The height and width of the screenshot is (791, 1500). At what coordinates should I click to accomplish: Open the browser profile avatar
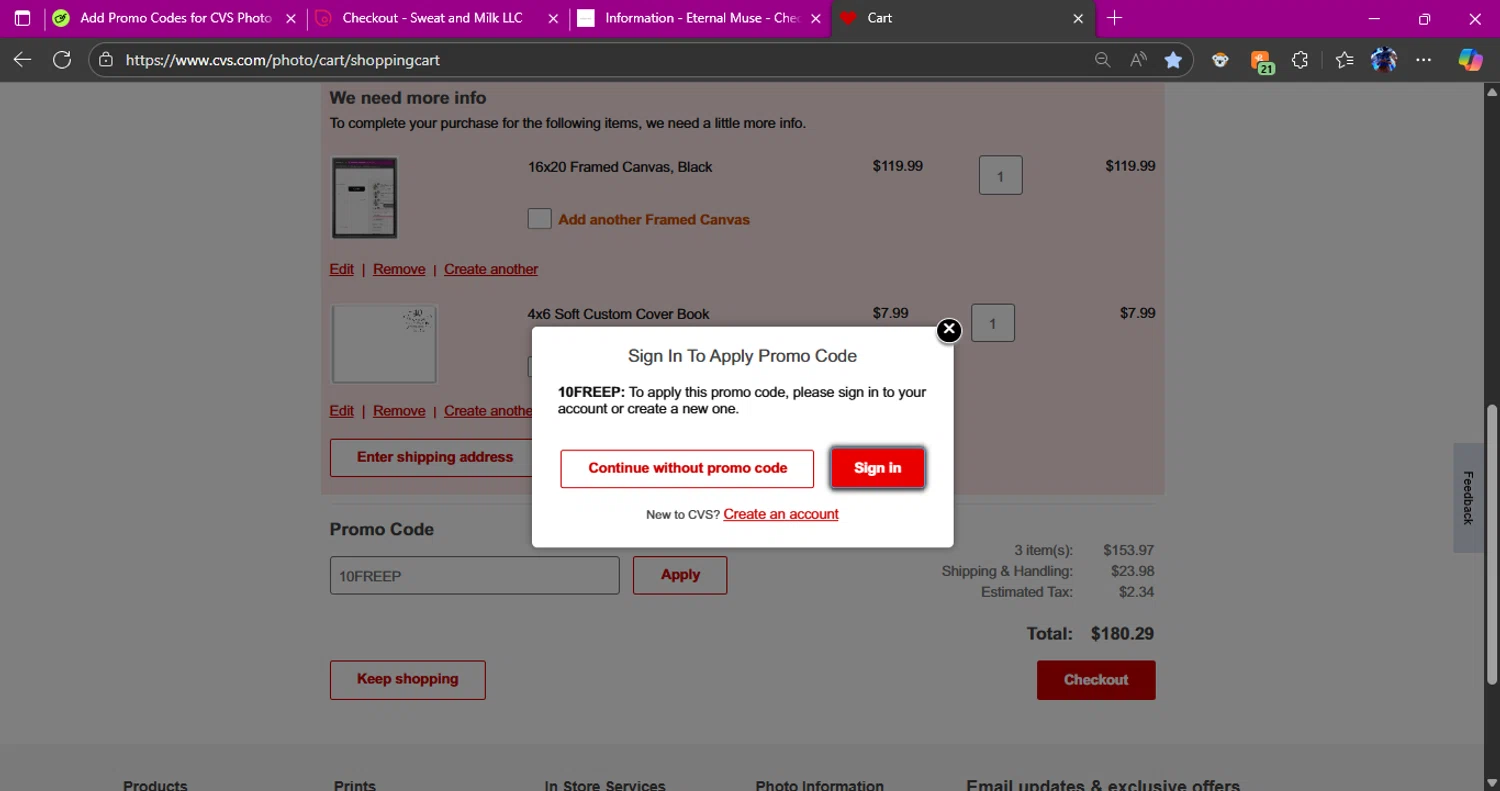coord(1384,60)
